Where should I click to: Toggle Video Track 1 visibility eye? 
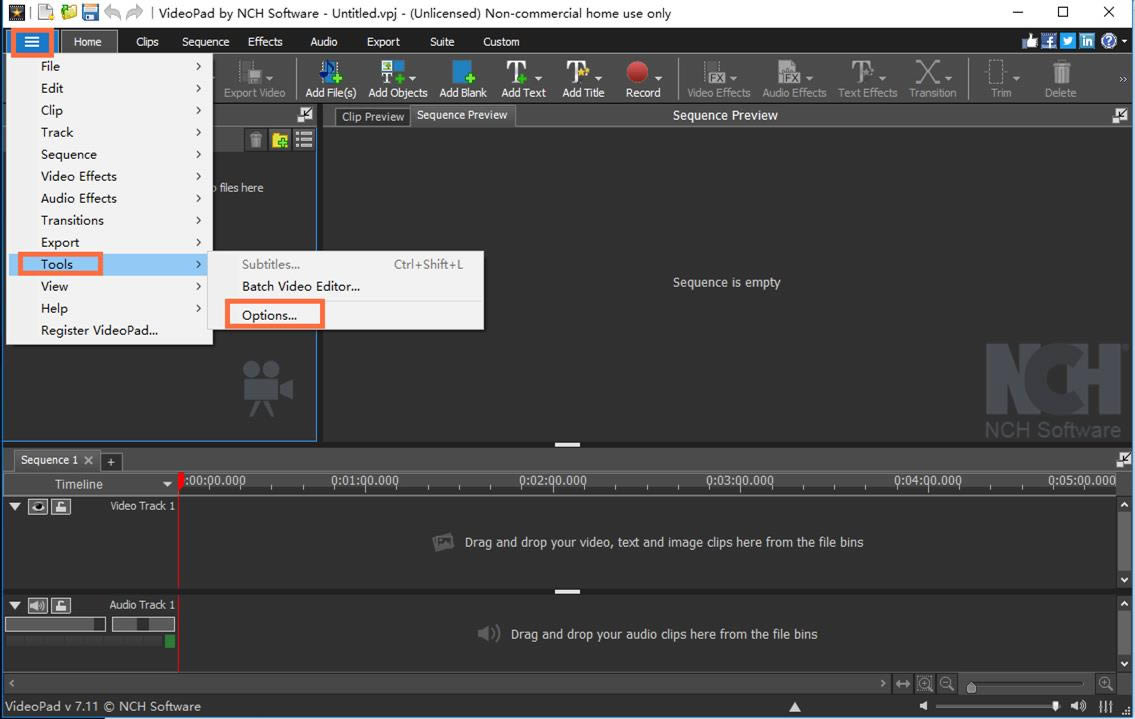point(38,507)
